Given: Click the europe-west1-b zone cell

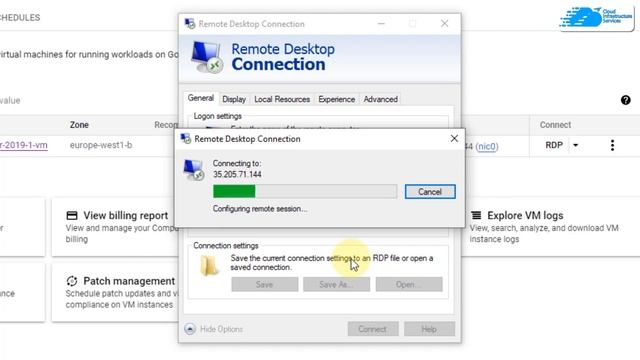Looking at the screenshot, I should coord(101,145).
